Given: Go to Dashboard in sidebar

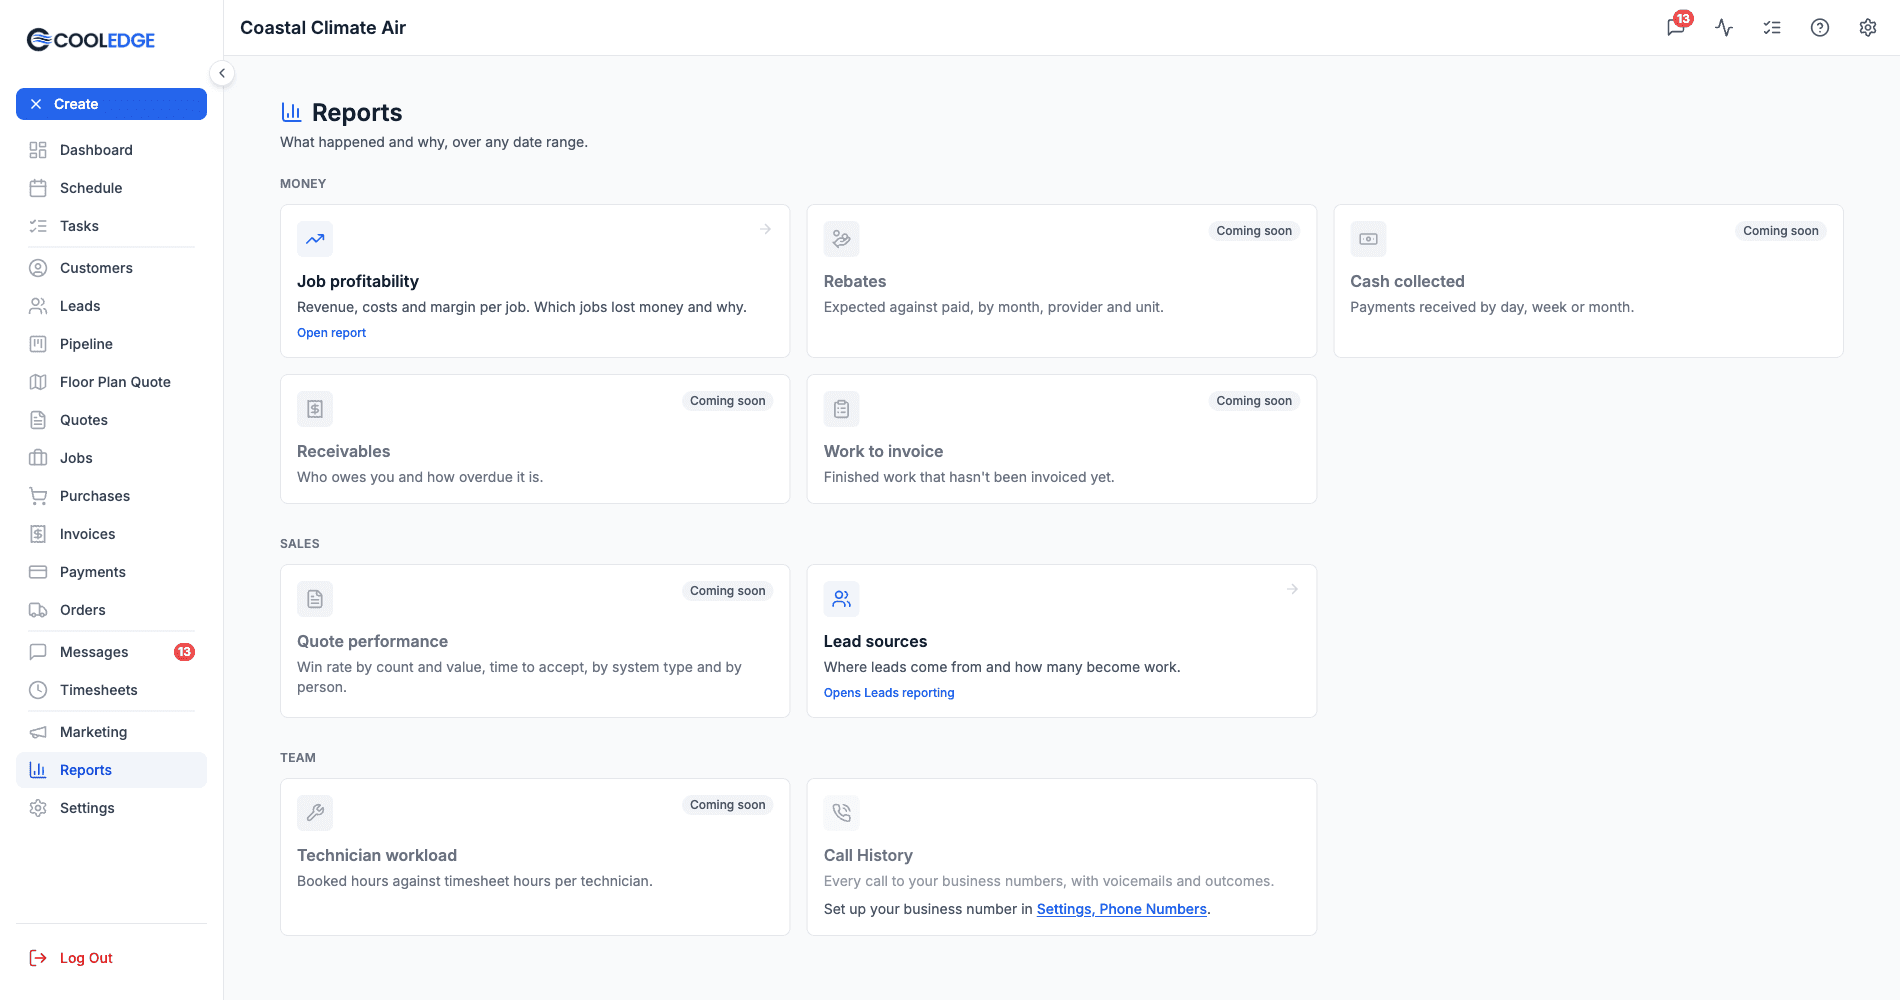Looking at the screenshot, I should coord(111,150).
